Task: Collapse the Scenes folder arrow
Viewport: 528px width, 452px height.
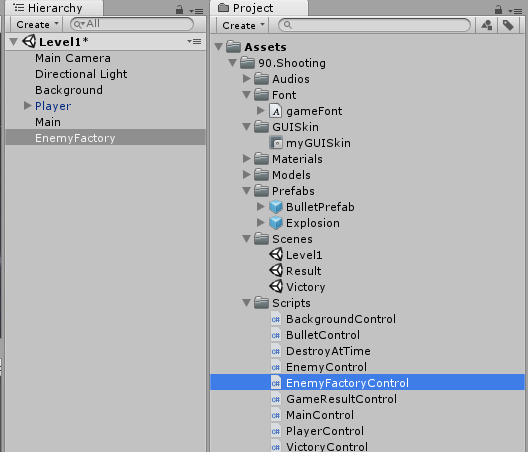Action: coord(246,239)
